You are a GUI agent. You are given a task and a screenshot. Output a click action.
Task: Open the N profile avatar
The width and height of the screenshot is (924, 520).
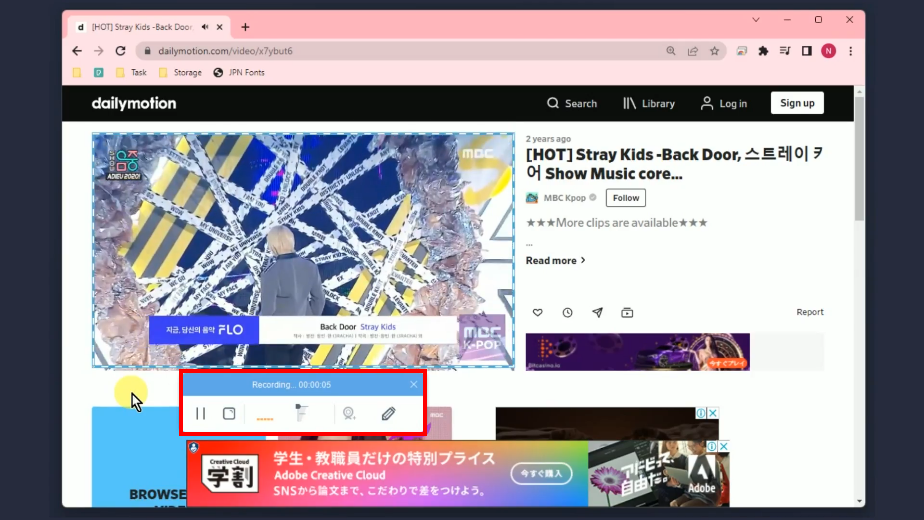829,51
